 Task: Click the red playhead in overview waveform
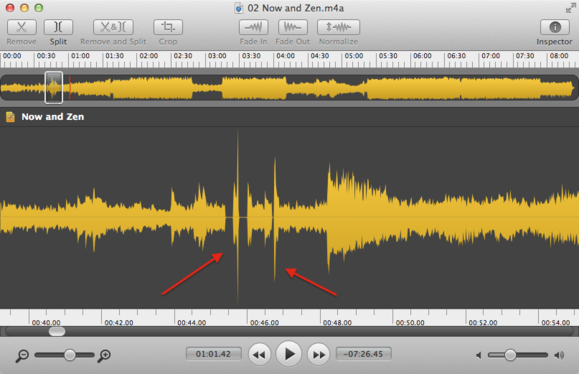click(x=70, y=88)
